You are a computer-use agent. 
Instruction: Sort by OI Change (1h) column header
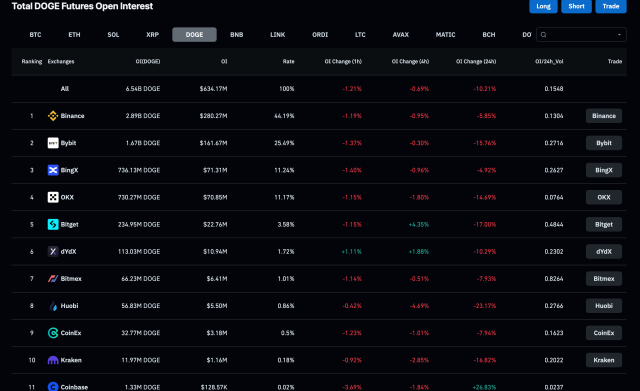coord(343,62)
